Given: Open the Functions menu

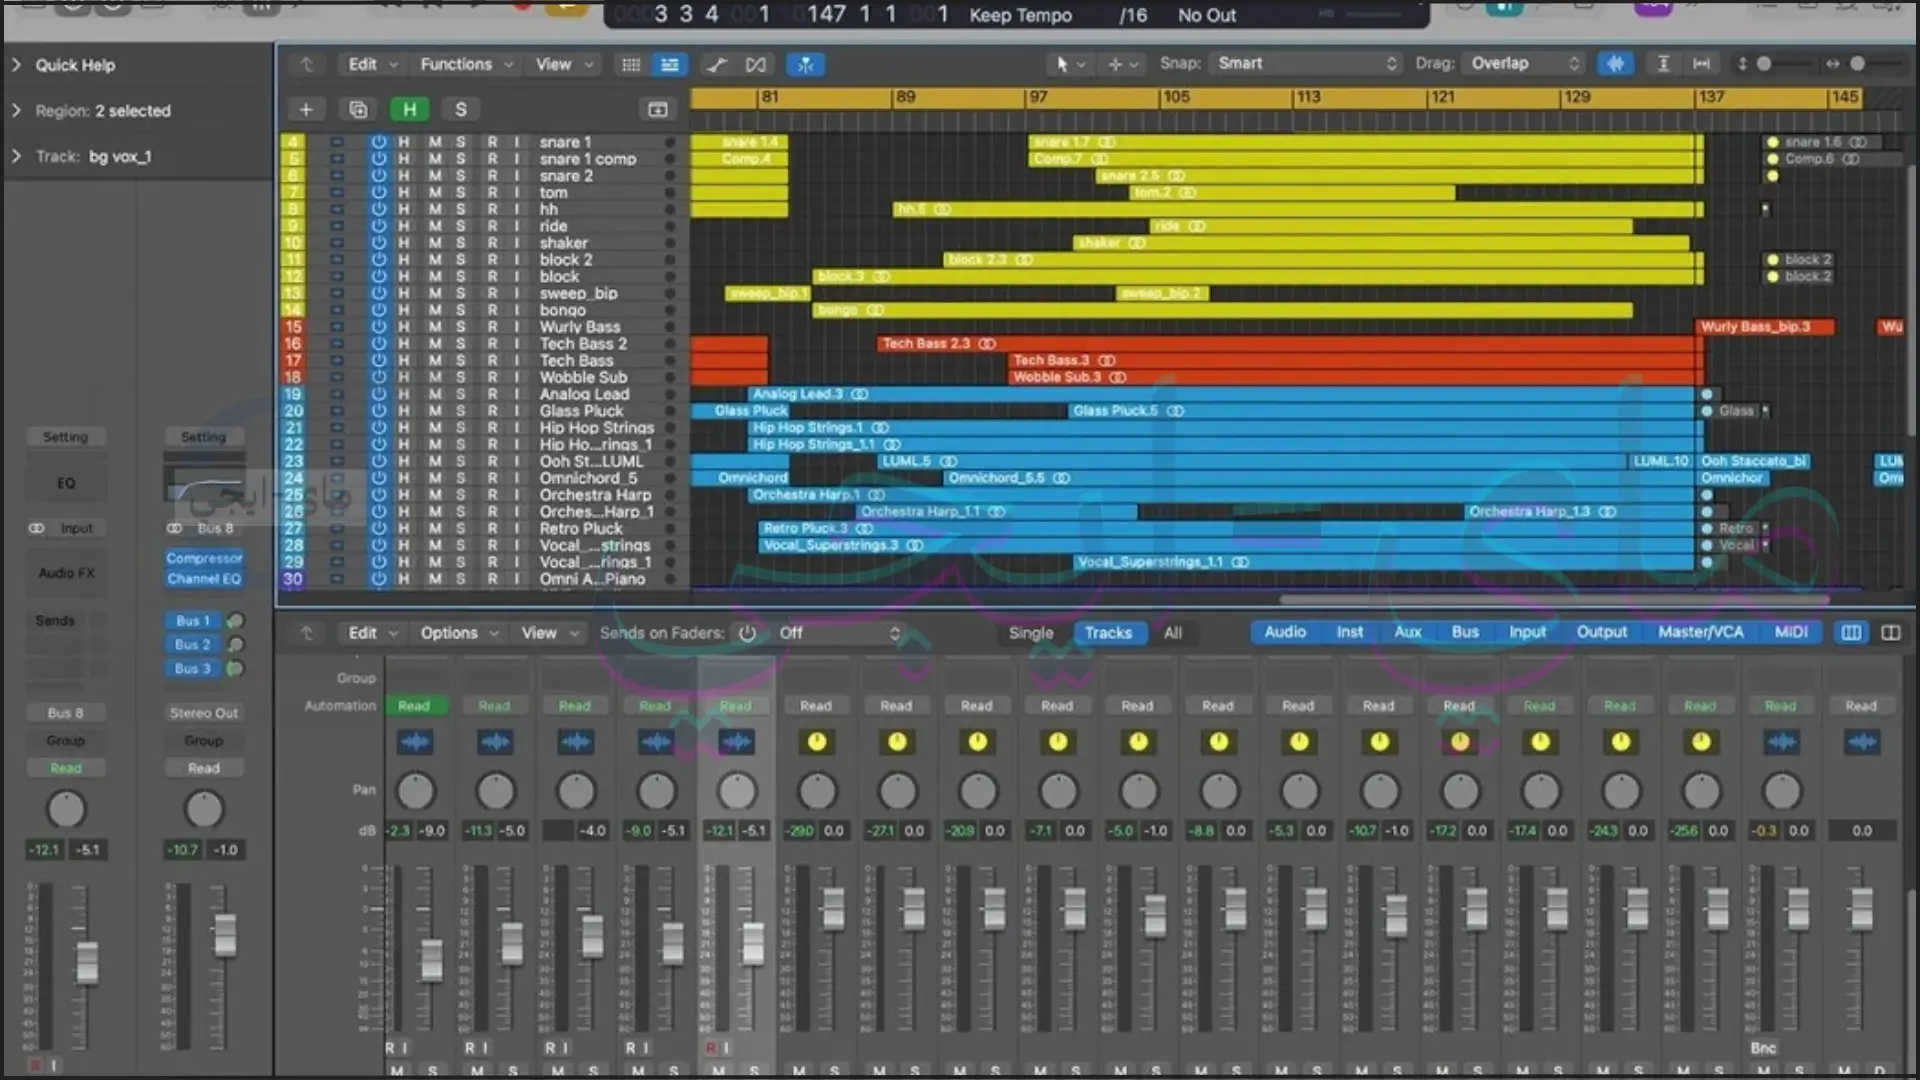Looking at the screenshot, I should pyautogui.click(x=466, y=64).
